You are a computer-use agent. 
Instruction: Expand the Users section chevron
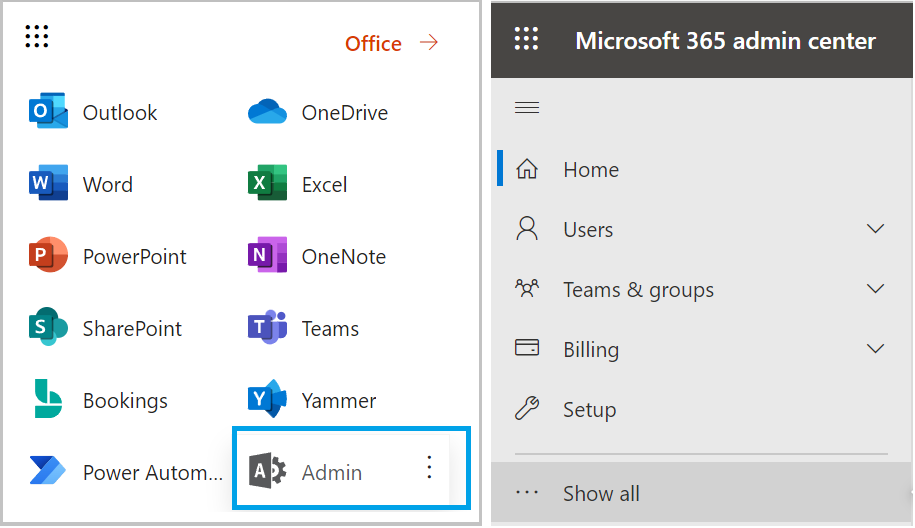click(875, 229)
